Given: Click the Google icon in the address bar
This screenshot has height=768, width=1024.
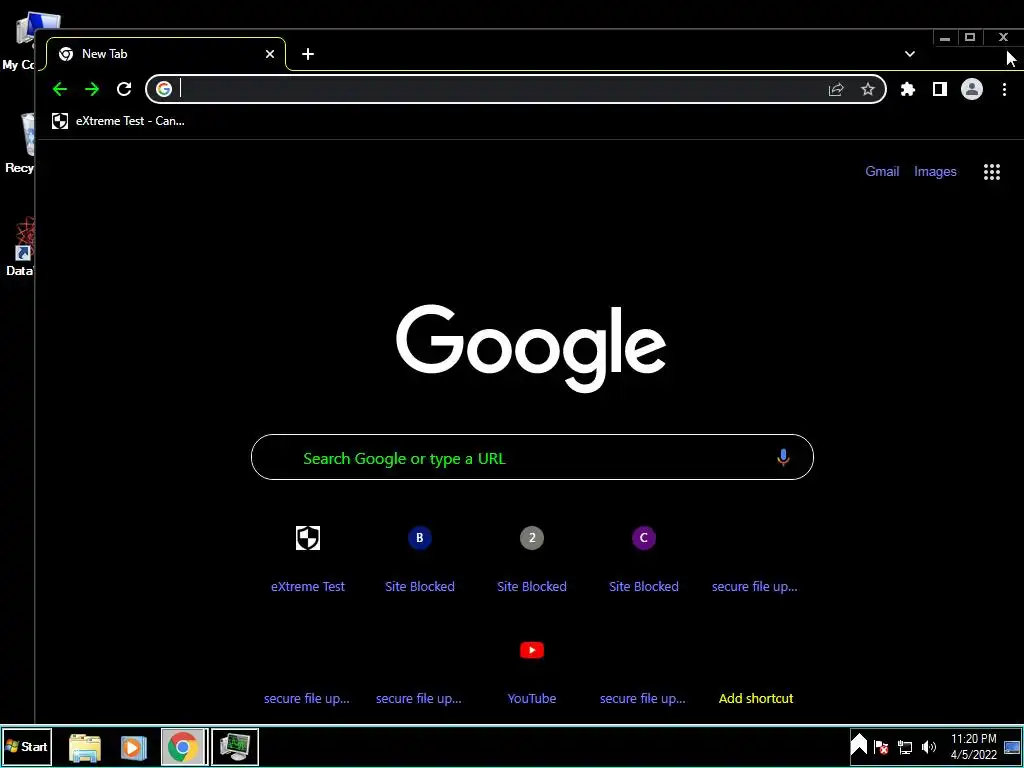Looking at the screenshot, I should (x=164, y=89).
